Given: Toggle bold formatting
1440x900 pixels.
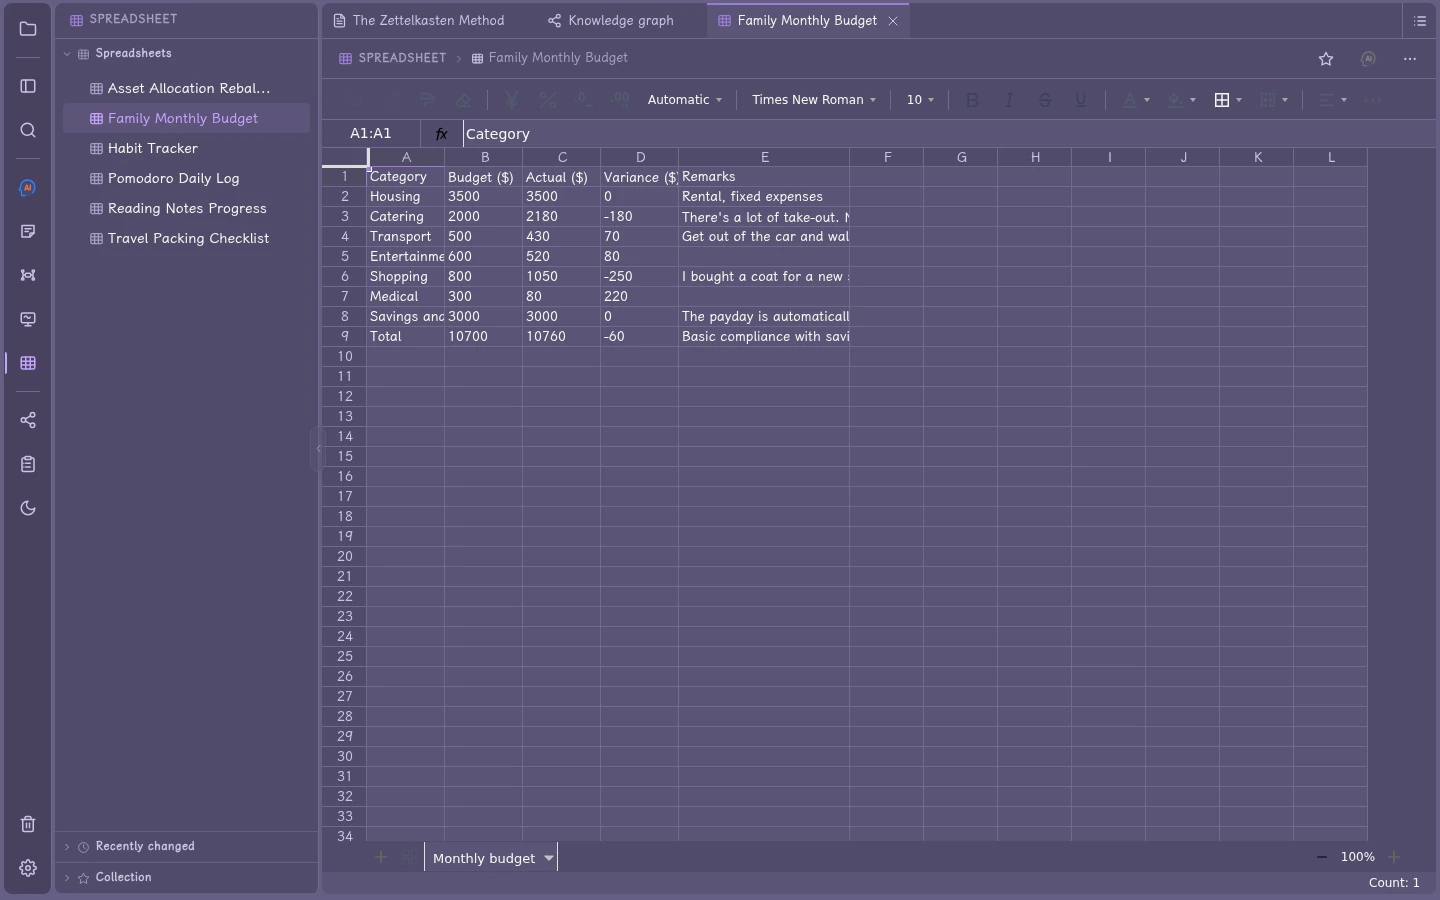Looking at the screenshot, I should coord(972,100).
